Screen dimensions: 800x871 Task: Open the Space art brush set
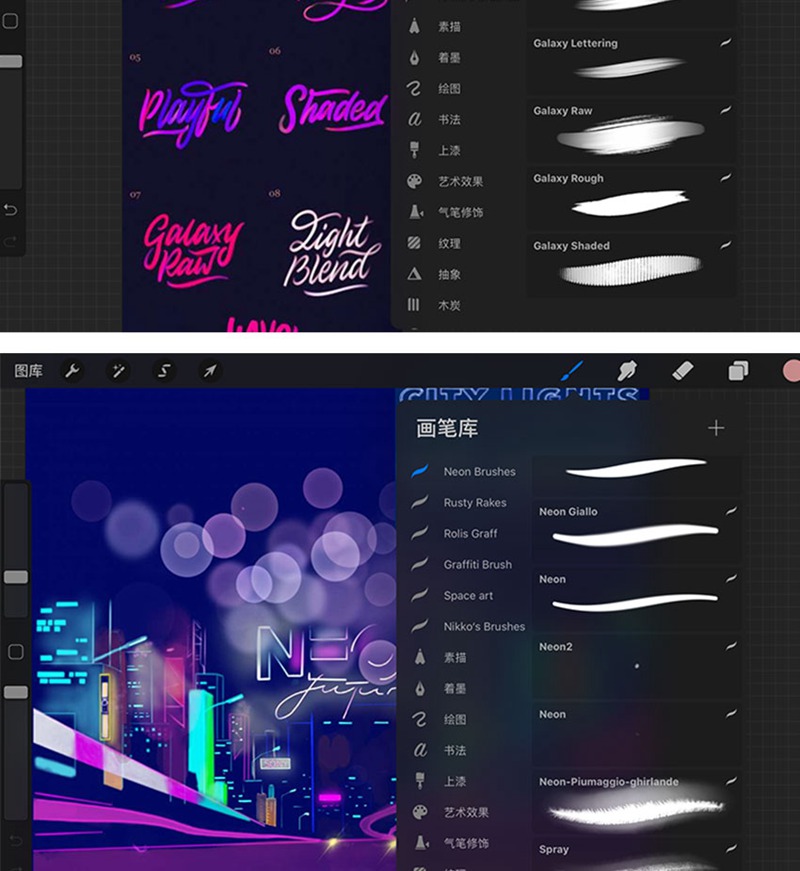coord(468,596)
